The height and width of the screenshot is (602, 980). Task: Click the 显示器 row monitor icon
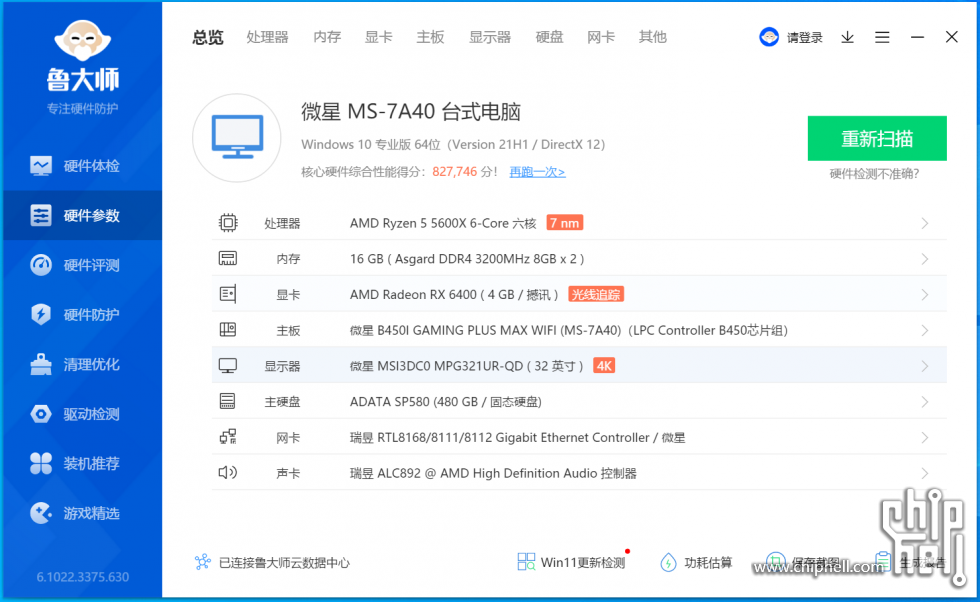coord(228,366)
